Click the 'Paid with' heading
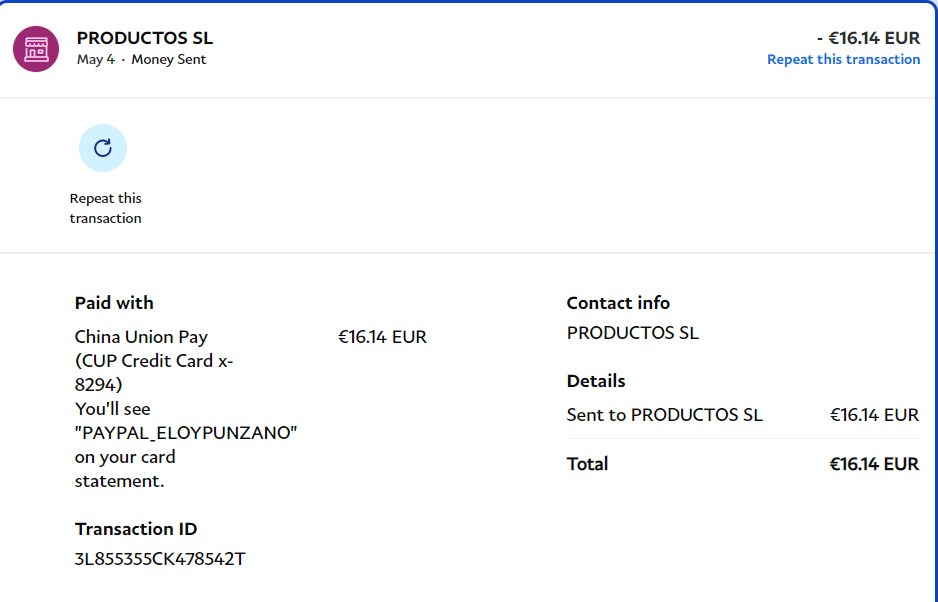Image resolution: width=938 pixels, height=602 pixels. pos(114,303)
